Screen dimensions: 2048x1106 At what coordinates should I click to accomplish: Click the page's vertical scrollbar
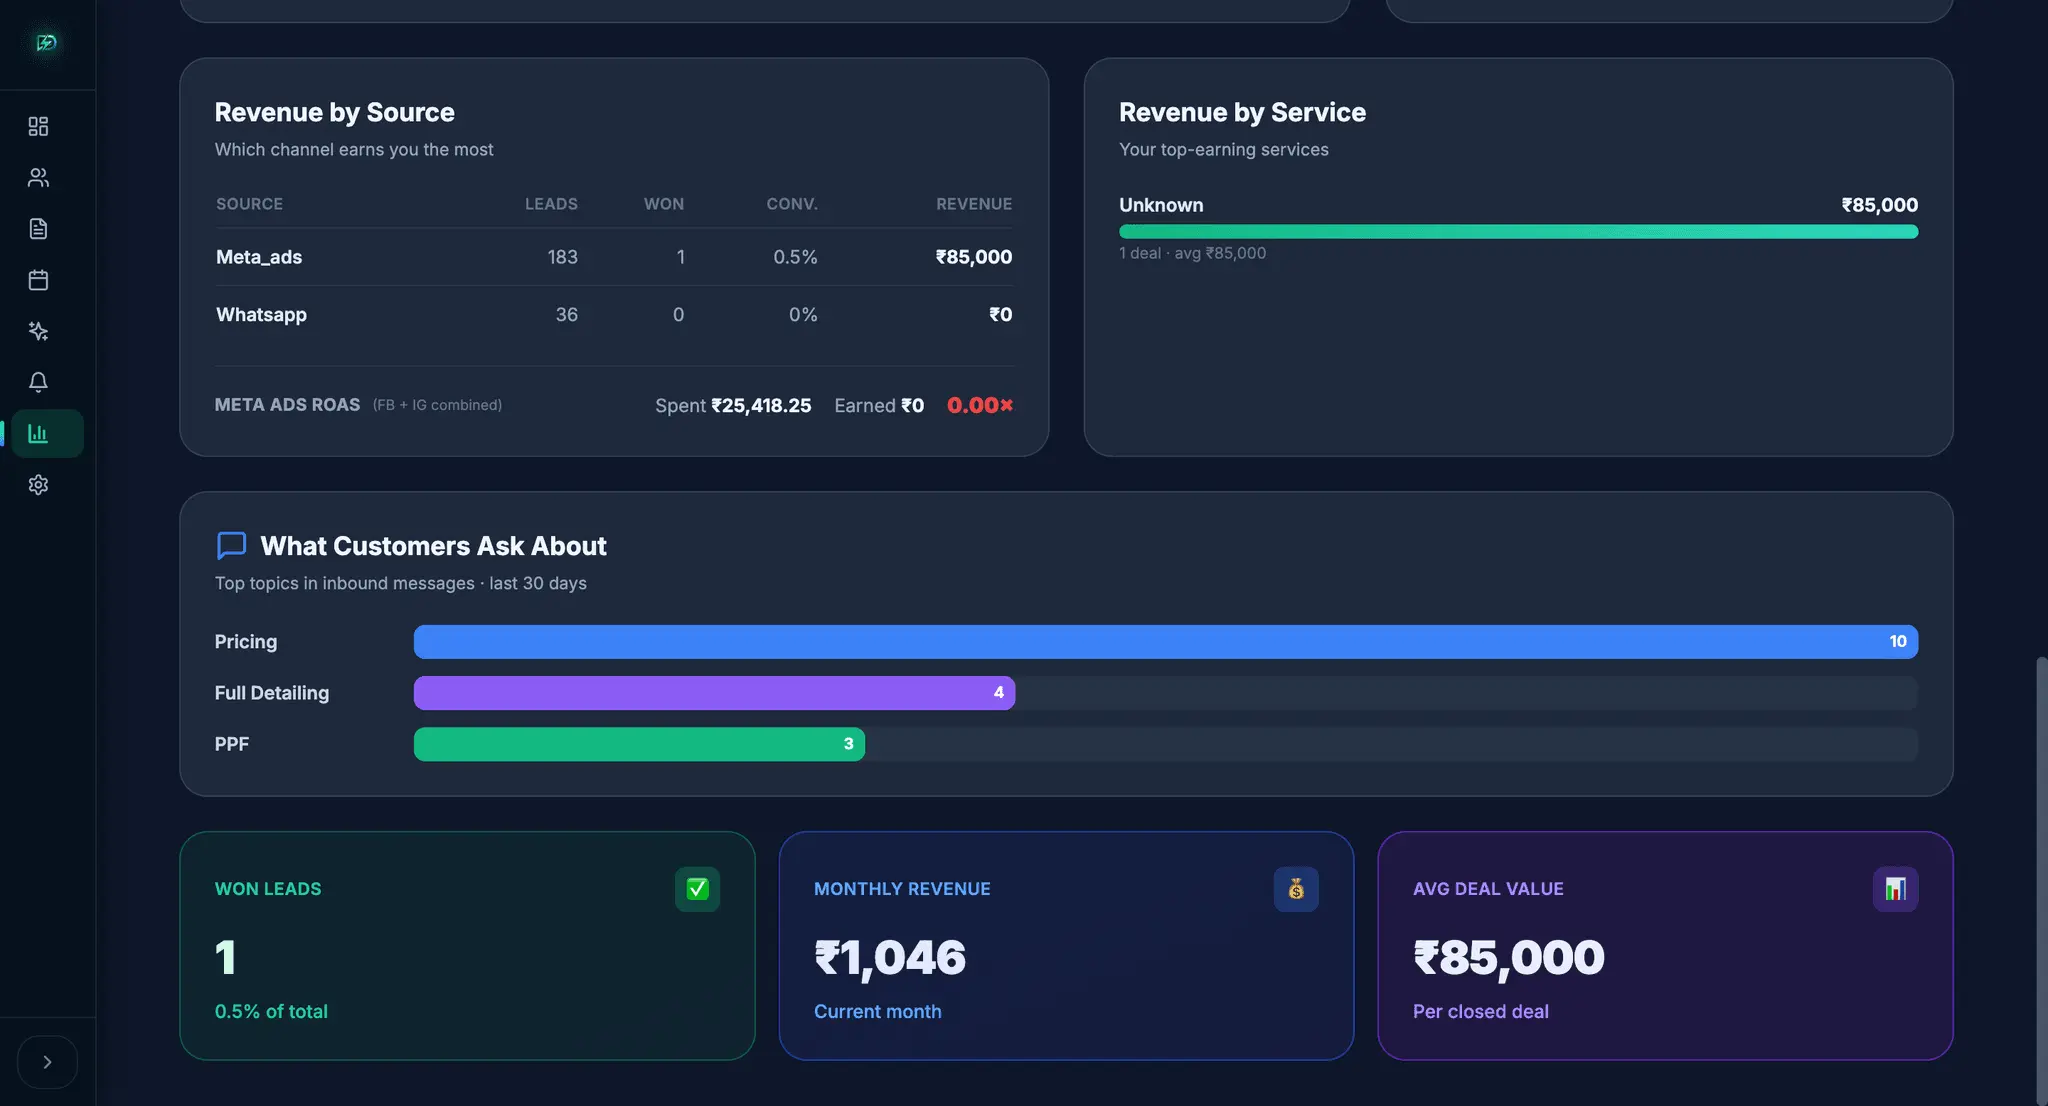coord(2041,880)
